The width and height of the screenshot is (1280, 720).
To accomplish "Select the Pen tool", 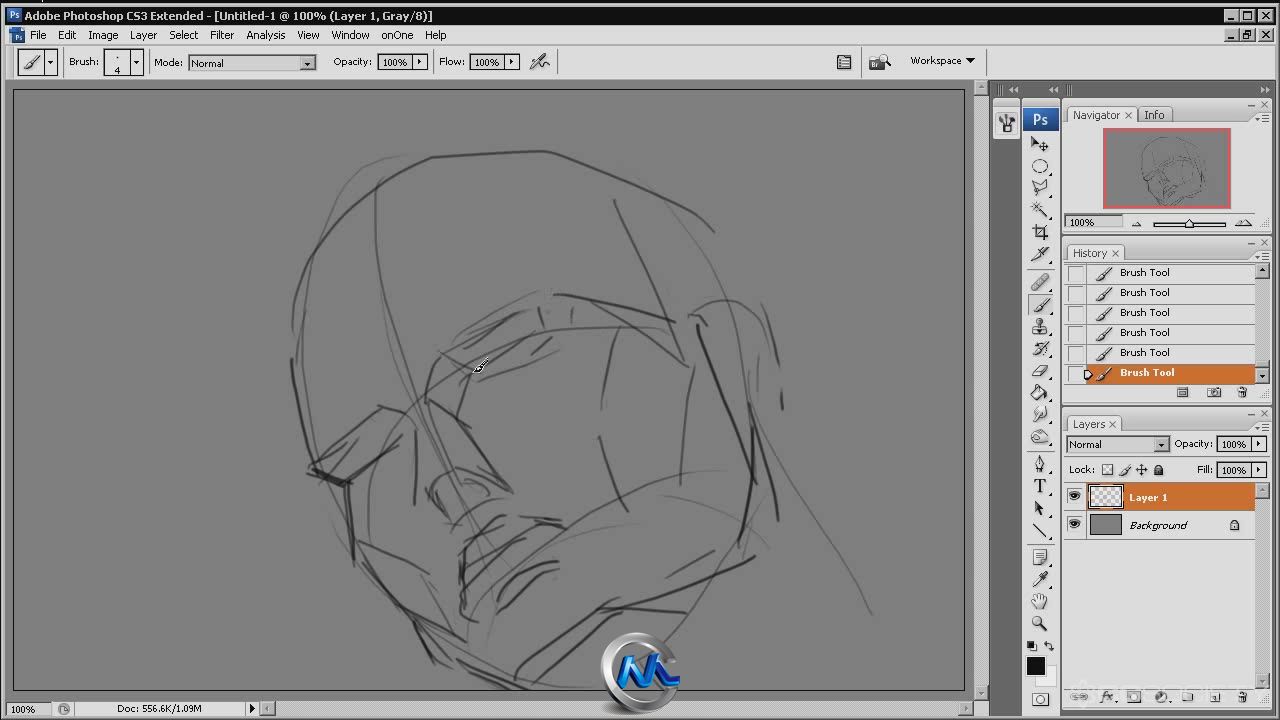I will click(1040, 465).
